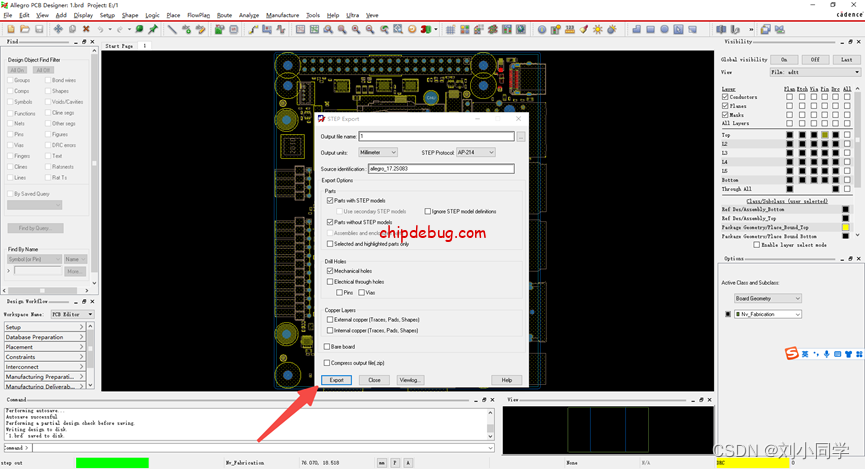Click the Open folder toolbar icon
865x469 pixels.
24,29
